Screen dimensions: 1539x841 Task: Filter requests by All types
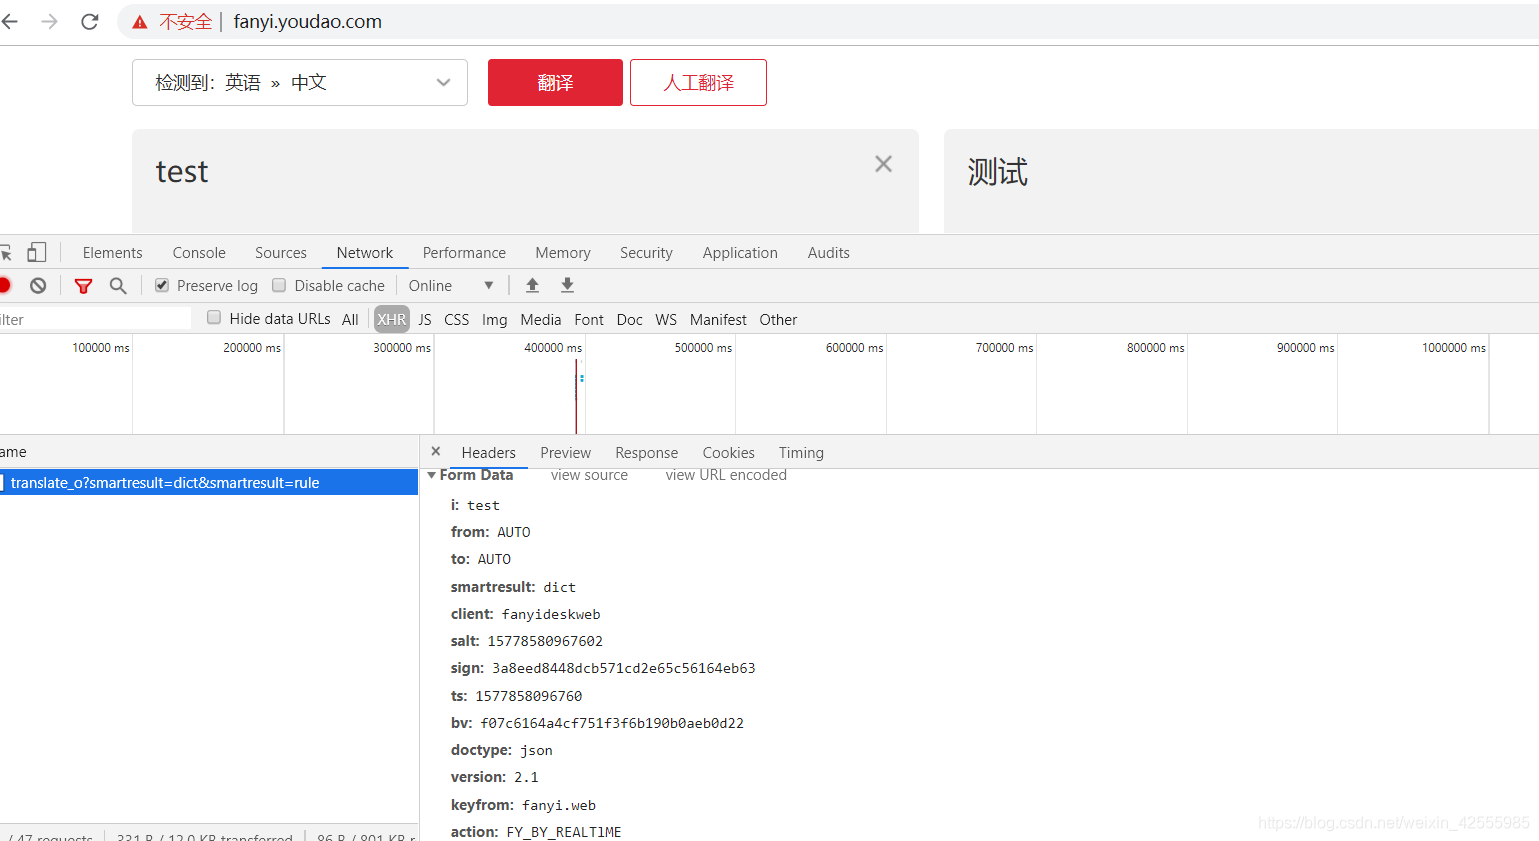[350, 320]
